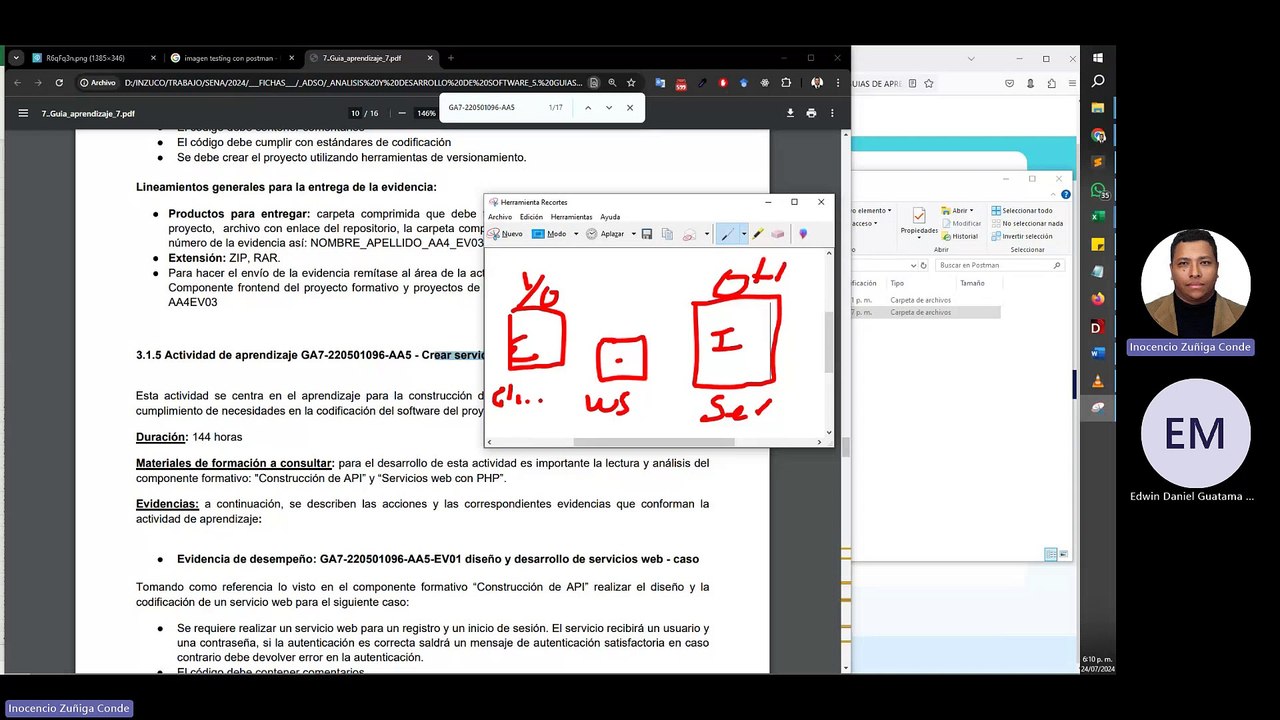Open the Chrome extensions puzzle icon
This screenshot has height=720, width=1280.
[x=786, y=83]
